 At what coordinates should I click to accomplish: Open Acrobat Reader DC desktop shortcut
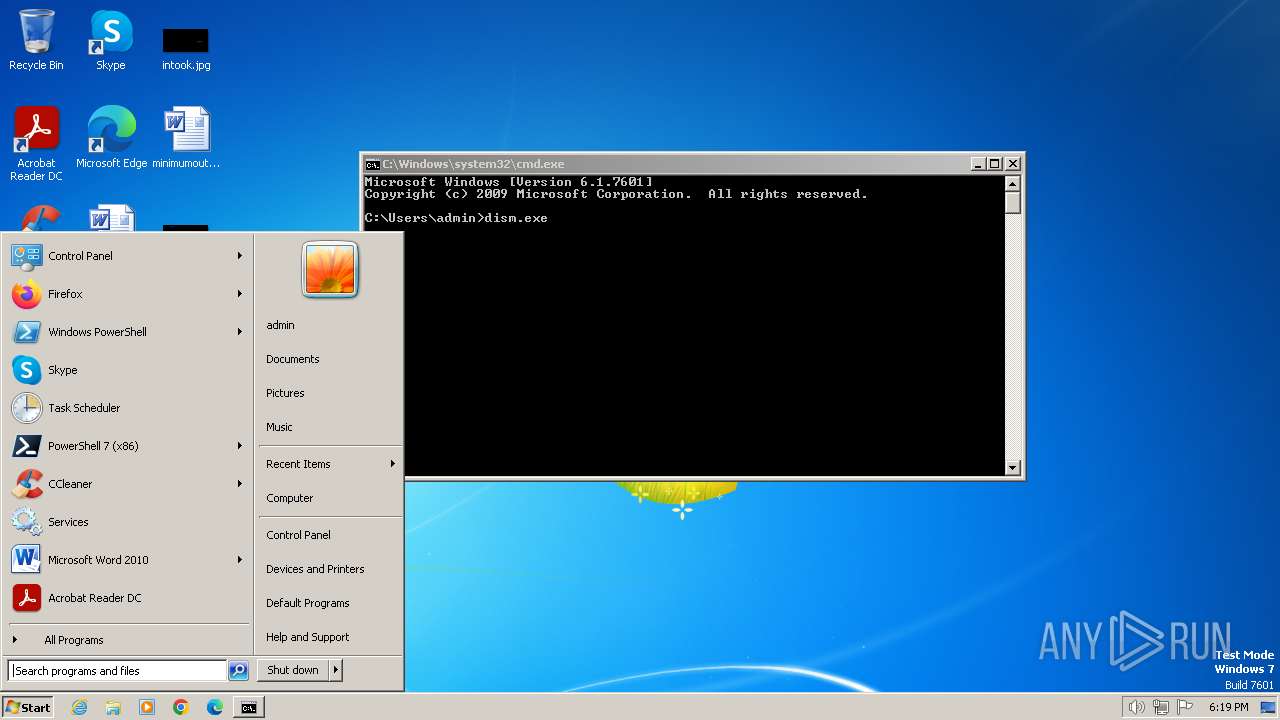(37, 143)
